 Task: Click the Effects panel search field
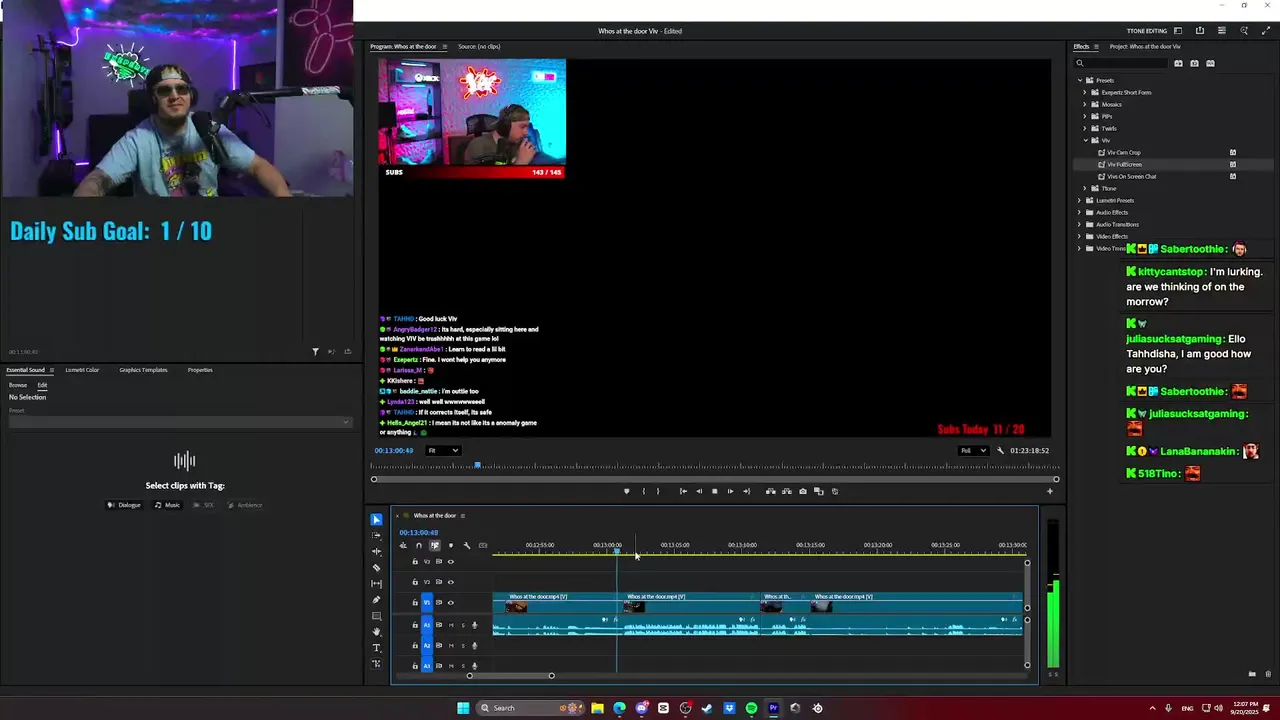point(1120,63)
